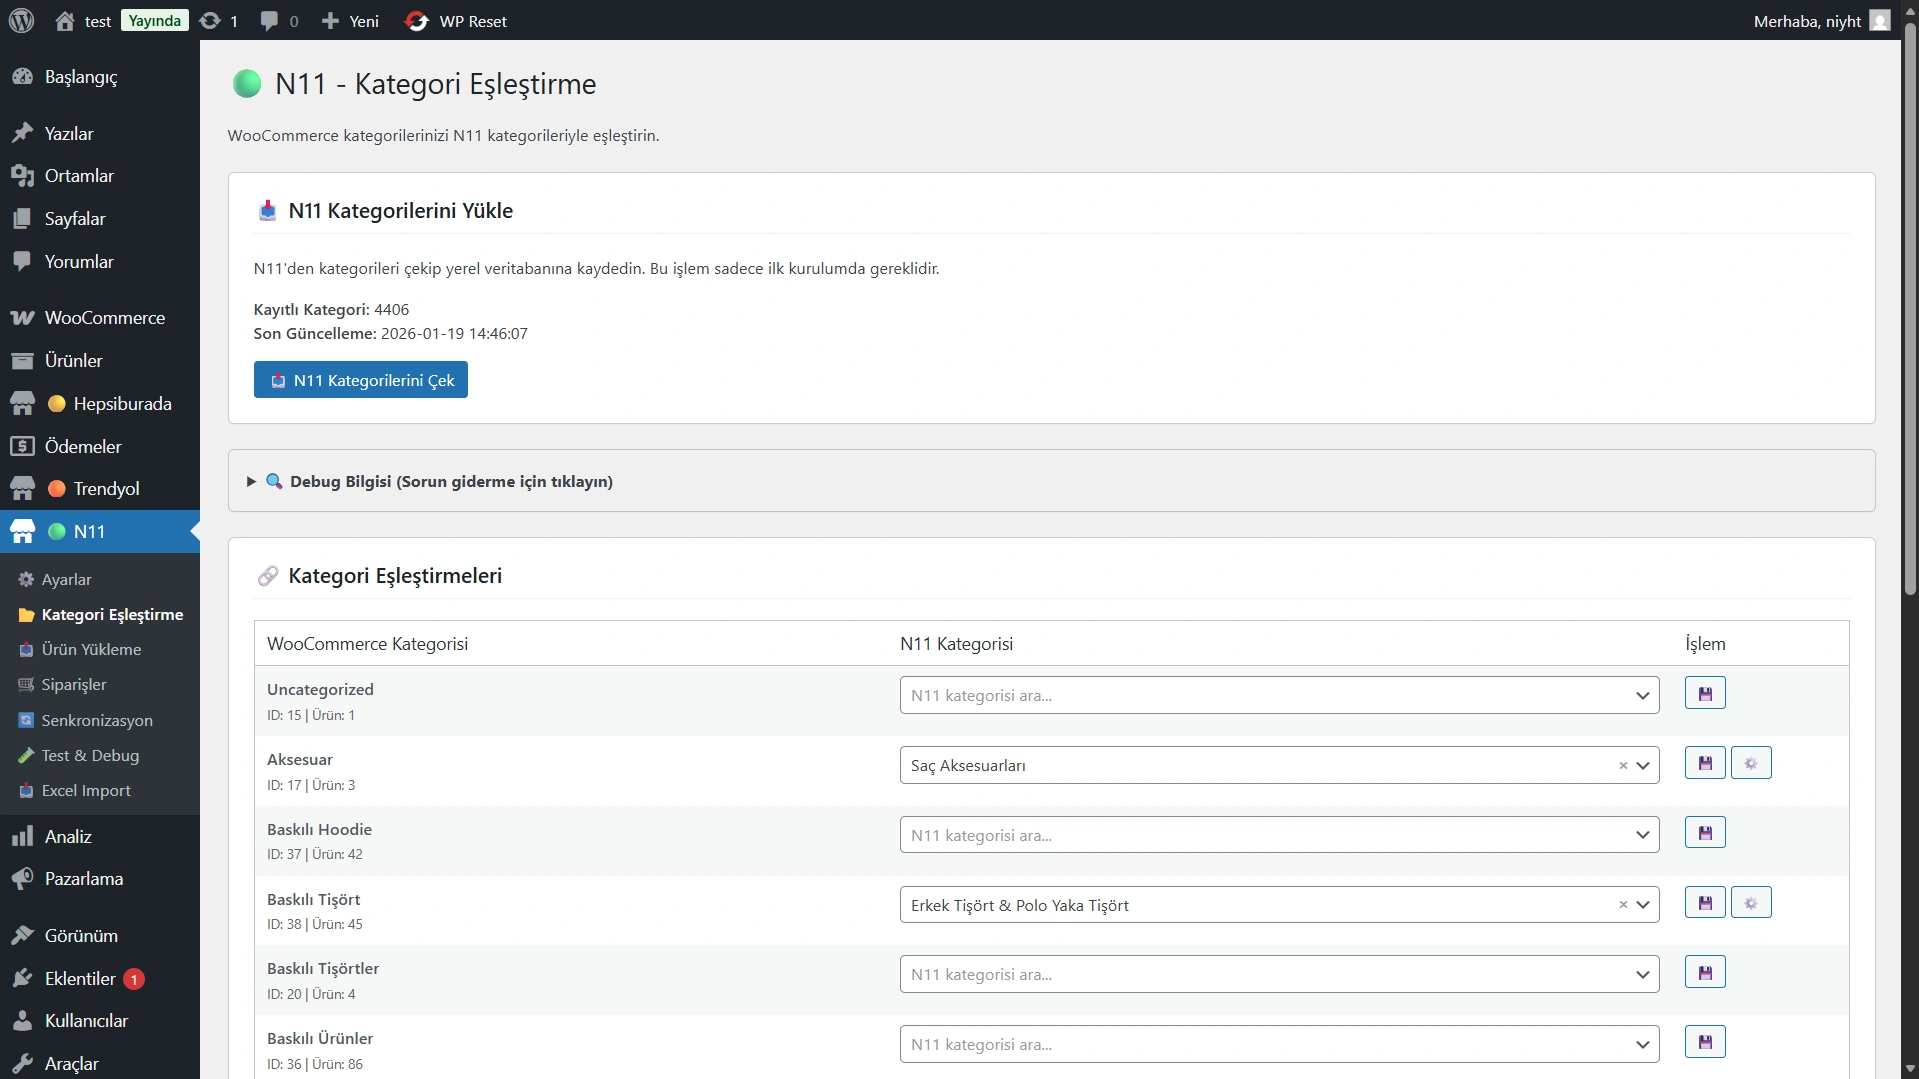Open Ürün Yükleme submenu item
Image resolution: width=1919 pixels, height=1079 pixels.
click(x=91, y=650)
